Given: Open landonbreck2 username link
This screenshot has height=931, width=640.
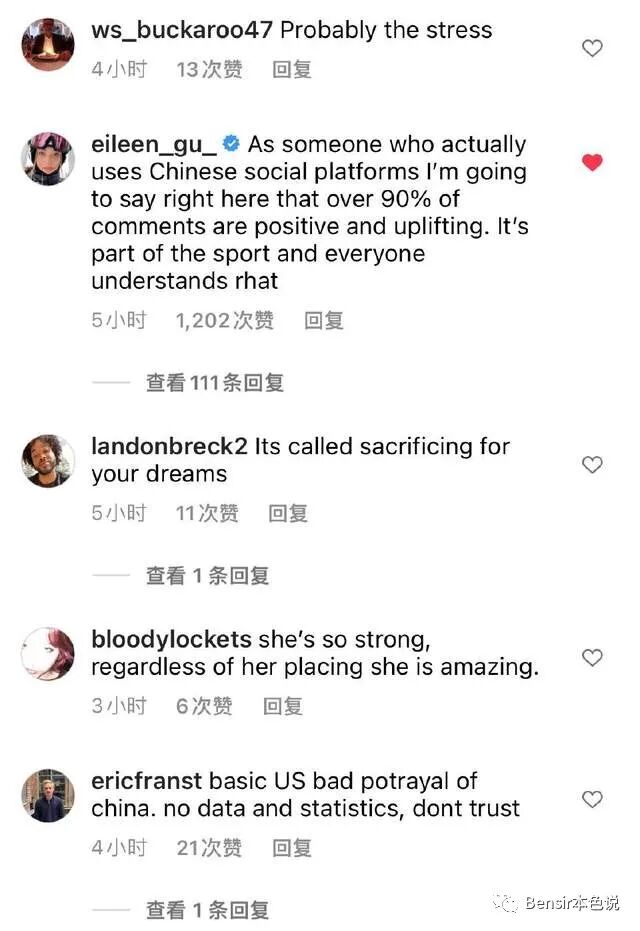Looking at the screenshot, I should tap(169, 446).
